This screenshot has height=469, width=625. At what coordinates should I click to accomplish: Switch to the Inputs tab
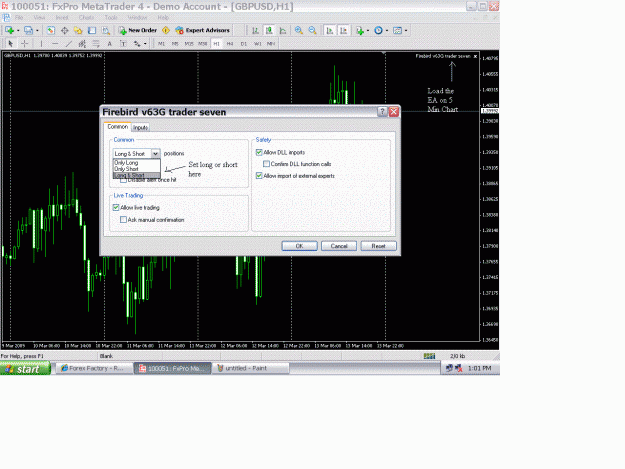[140, 128]
